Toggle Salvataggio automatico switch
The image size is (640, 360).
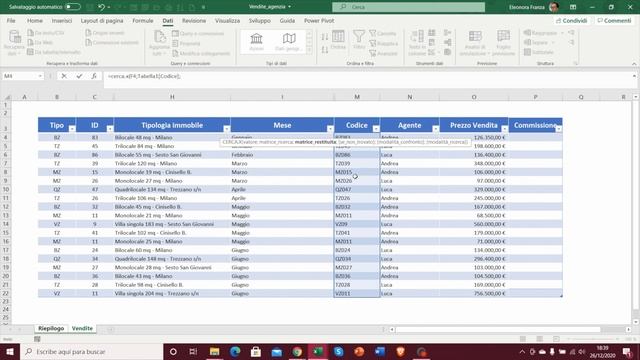tap(73, 7)
